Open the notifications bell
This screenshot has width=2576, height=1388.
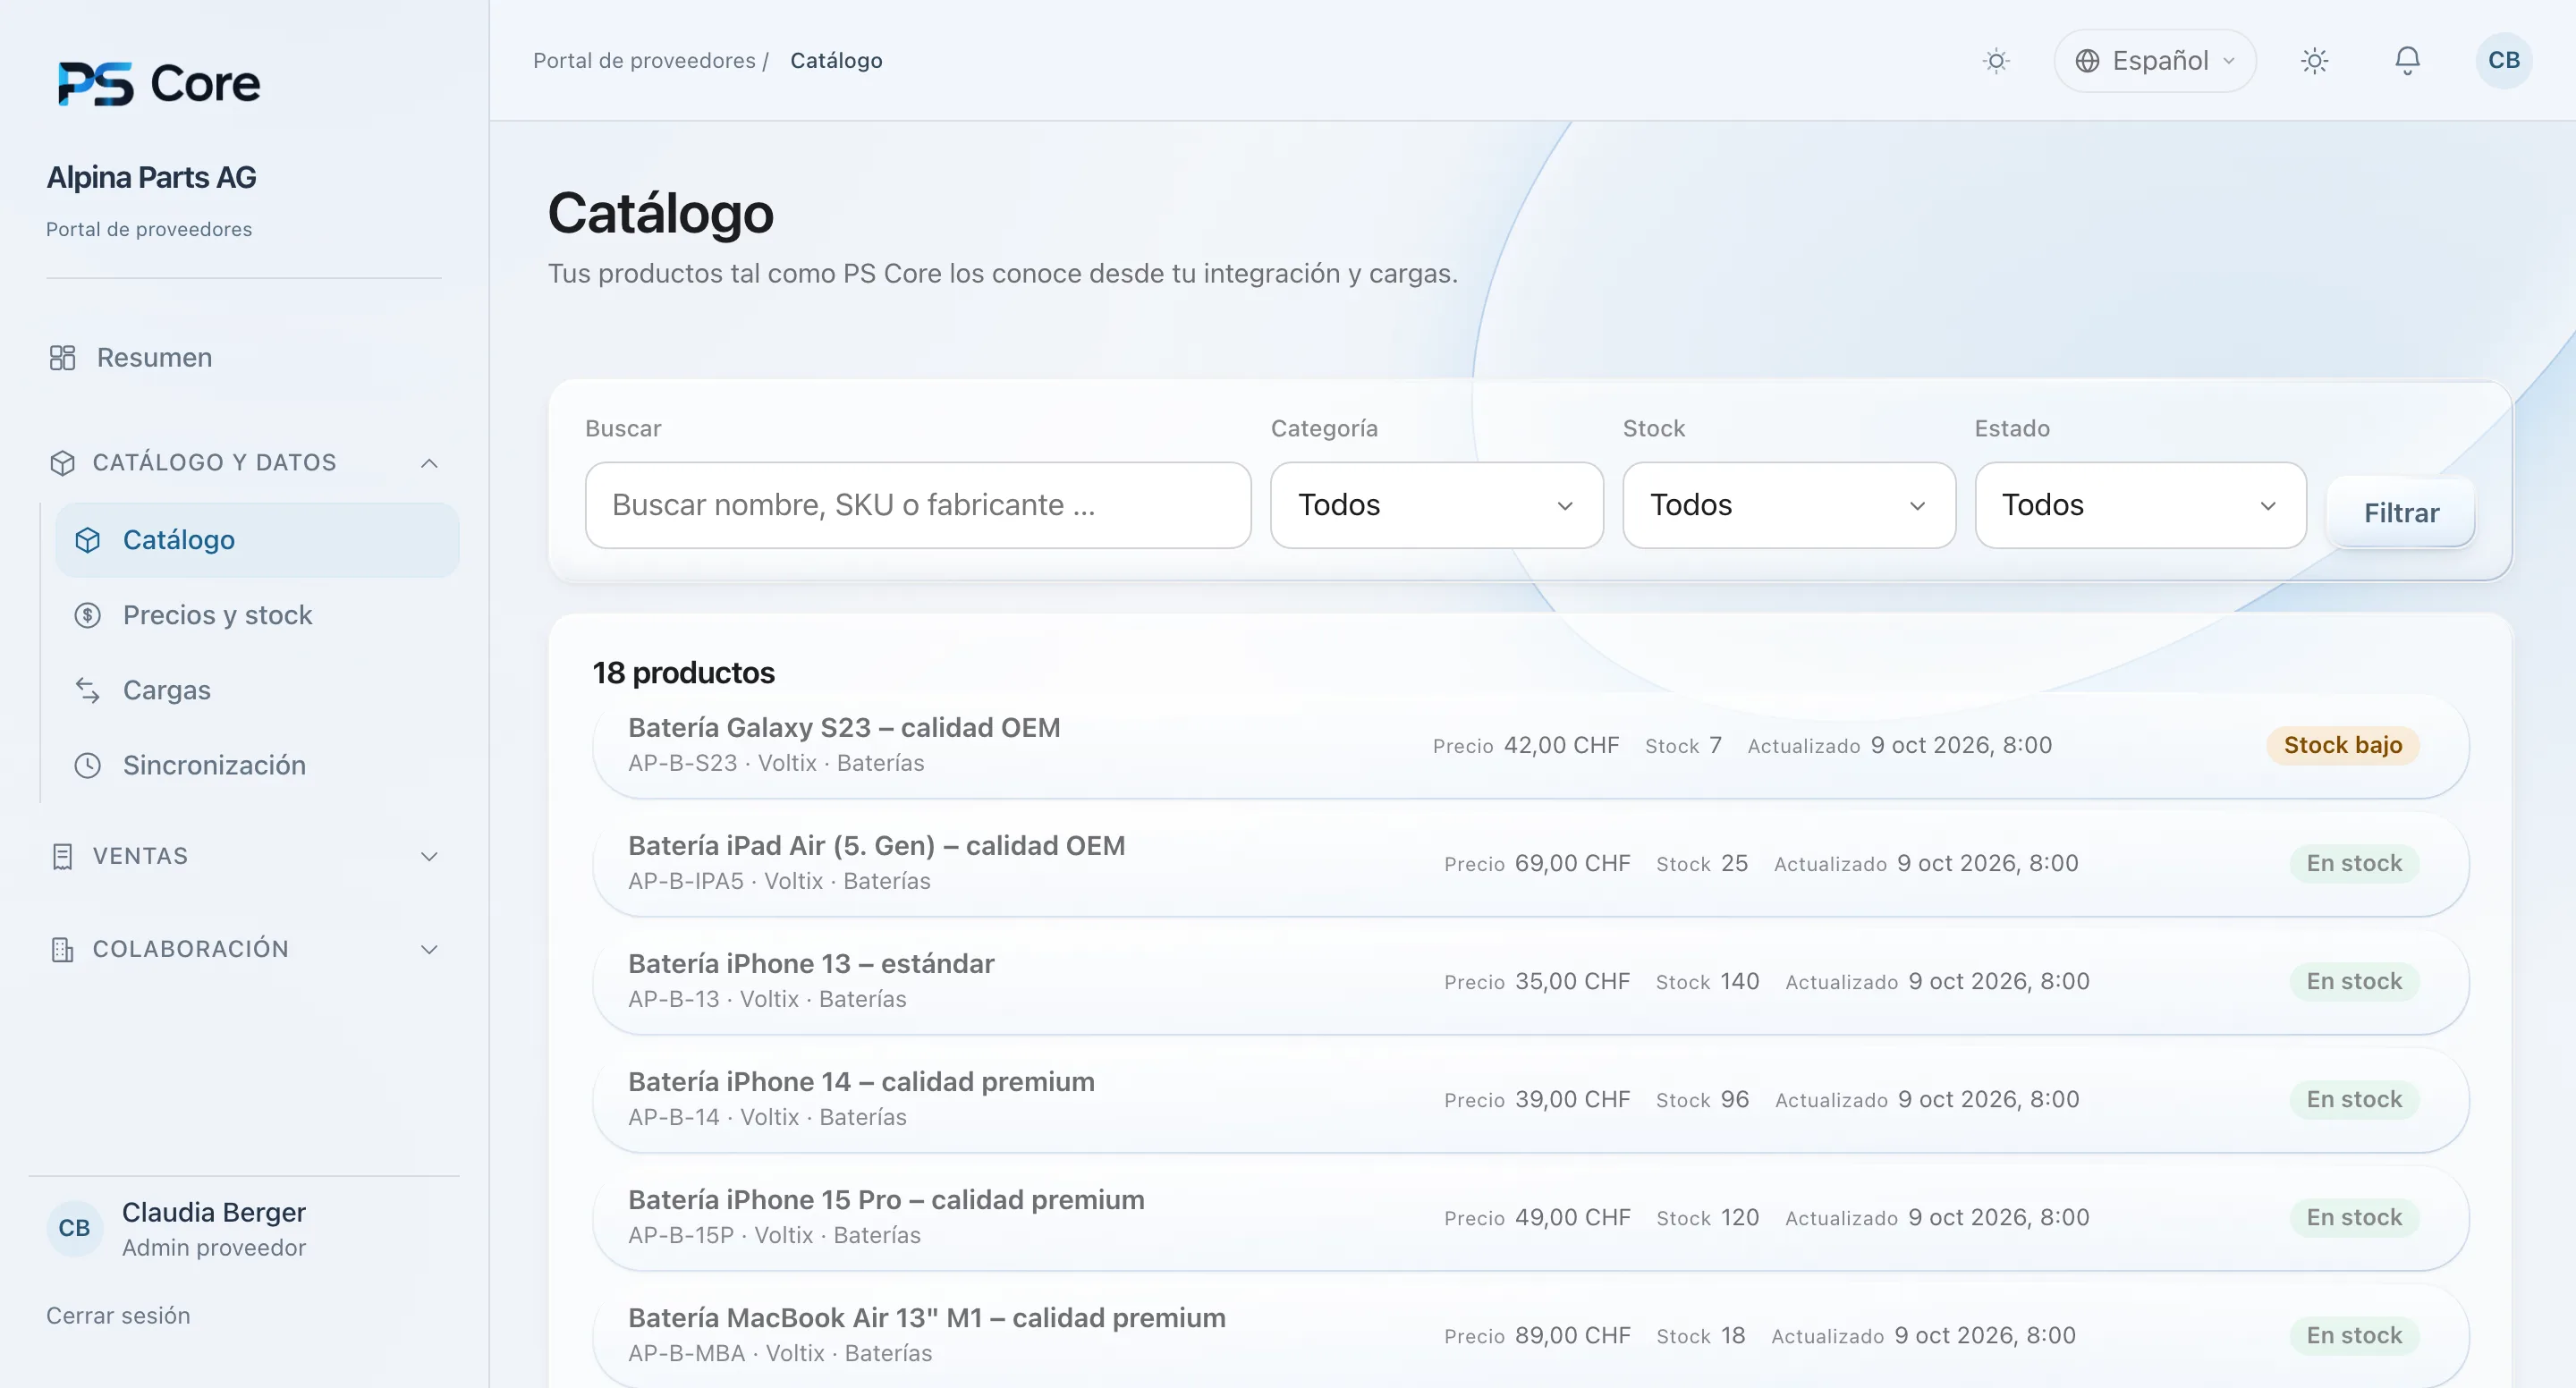[2407, 61]
